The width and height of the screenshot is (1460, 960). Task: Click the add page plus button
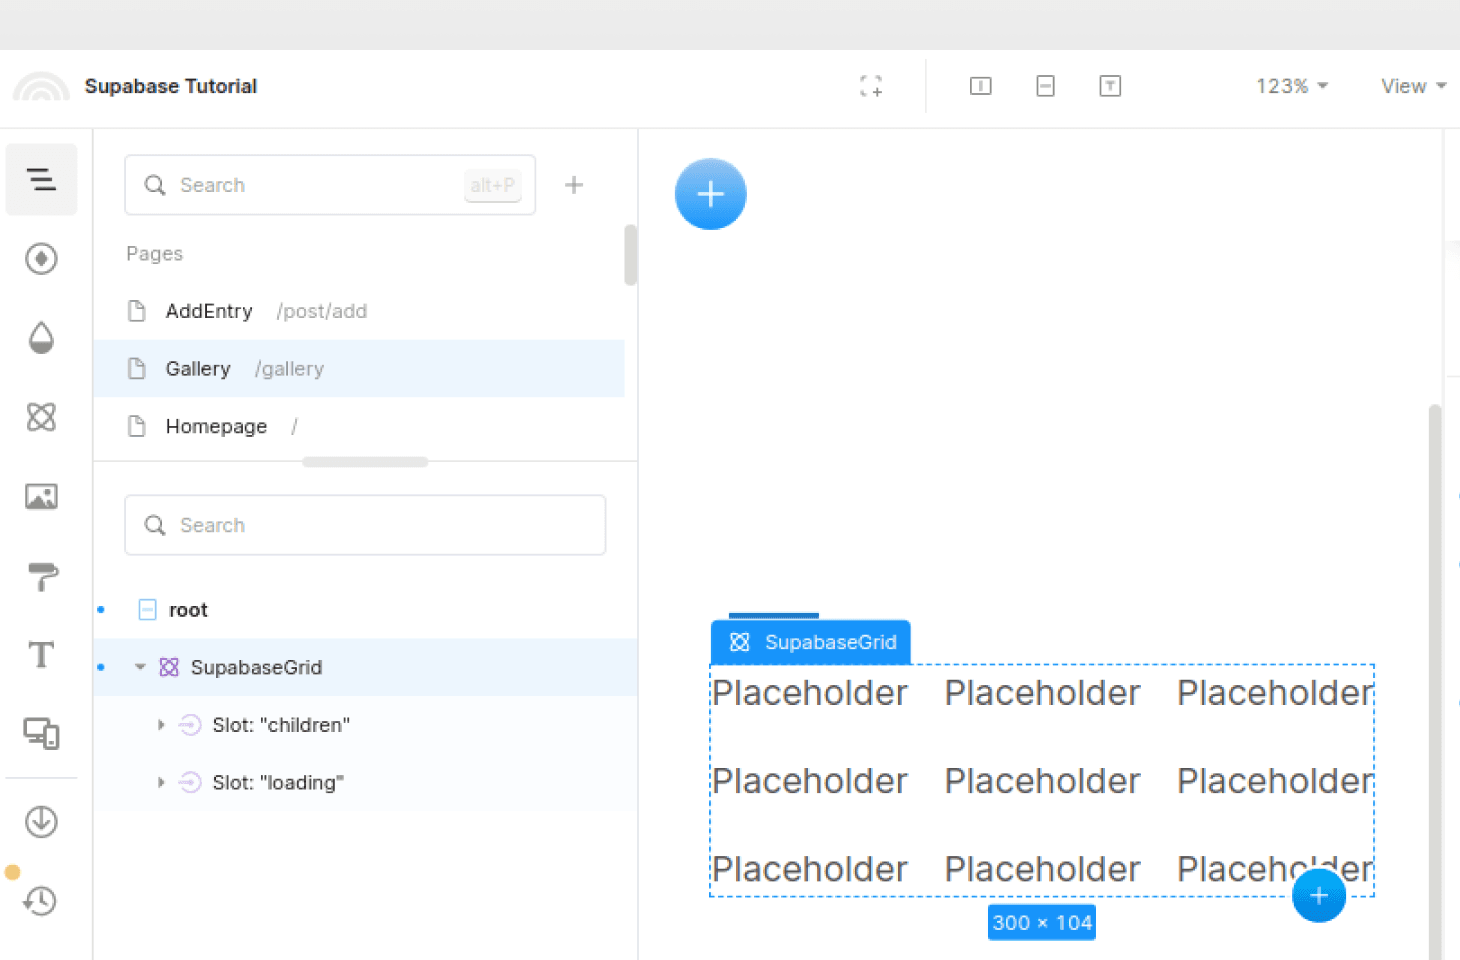(574, 185)
